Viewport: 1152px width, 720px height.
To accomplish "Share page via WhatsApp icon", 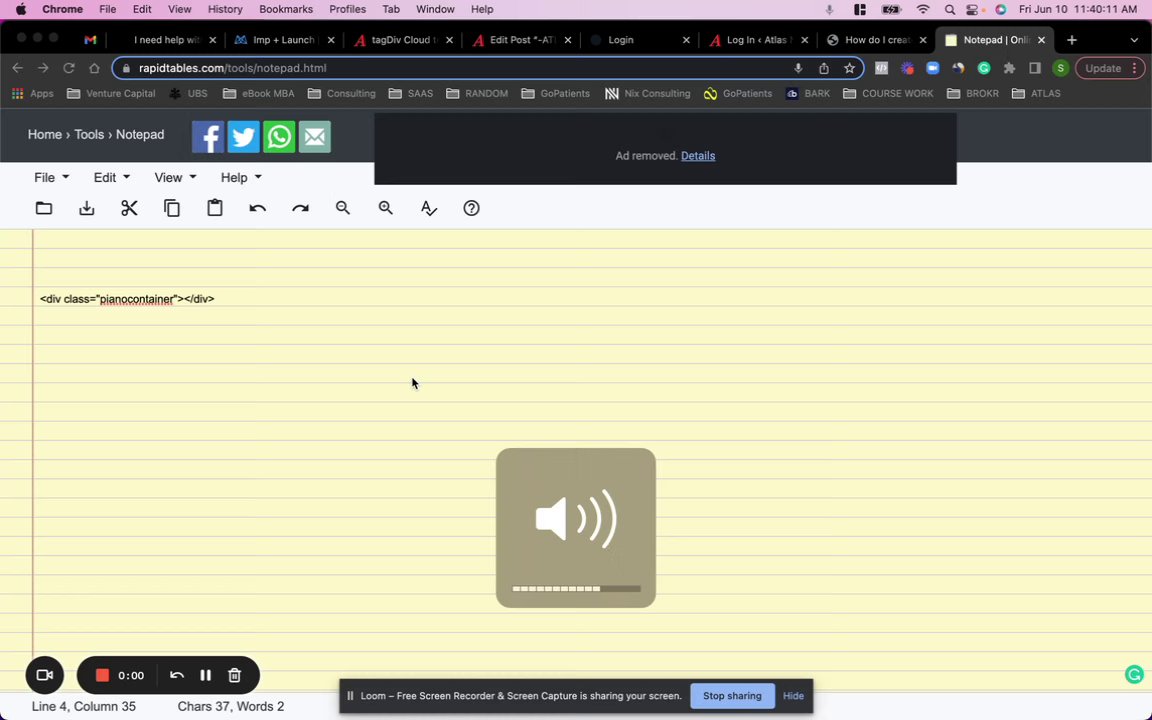I will click(x=279, y=137).
